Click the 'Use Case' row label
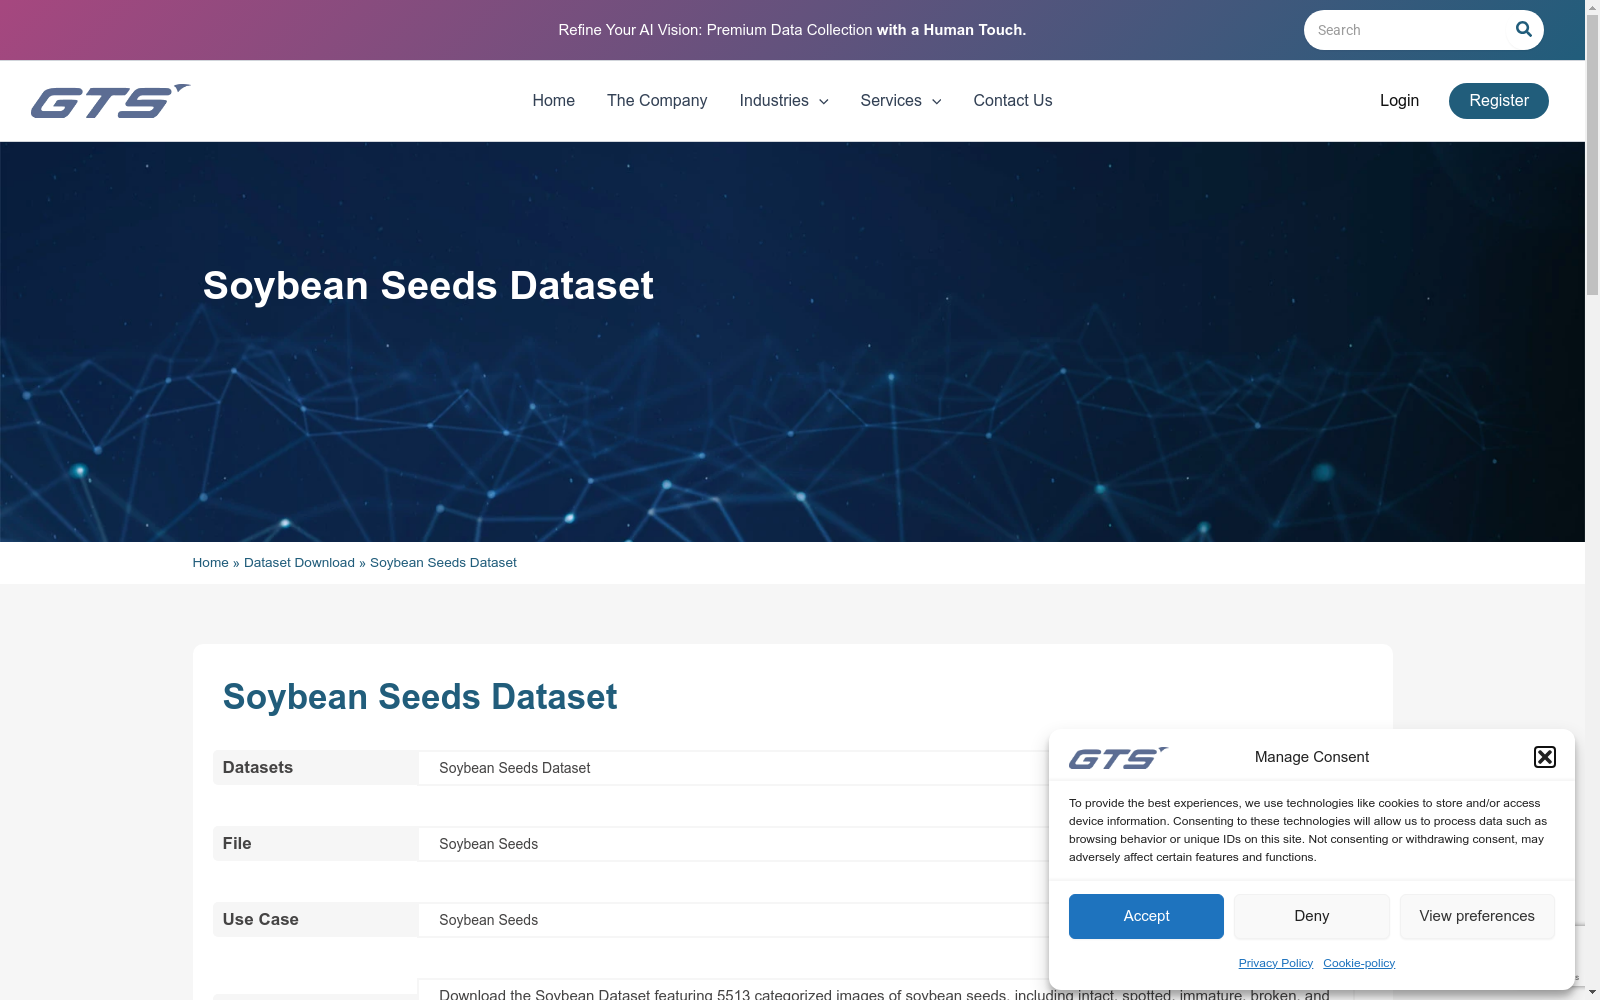The height and width of the screenshot is (1000, 1600). pyautogui.click(x=260, y=920)
